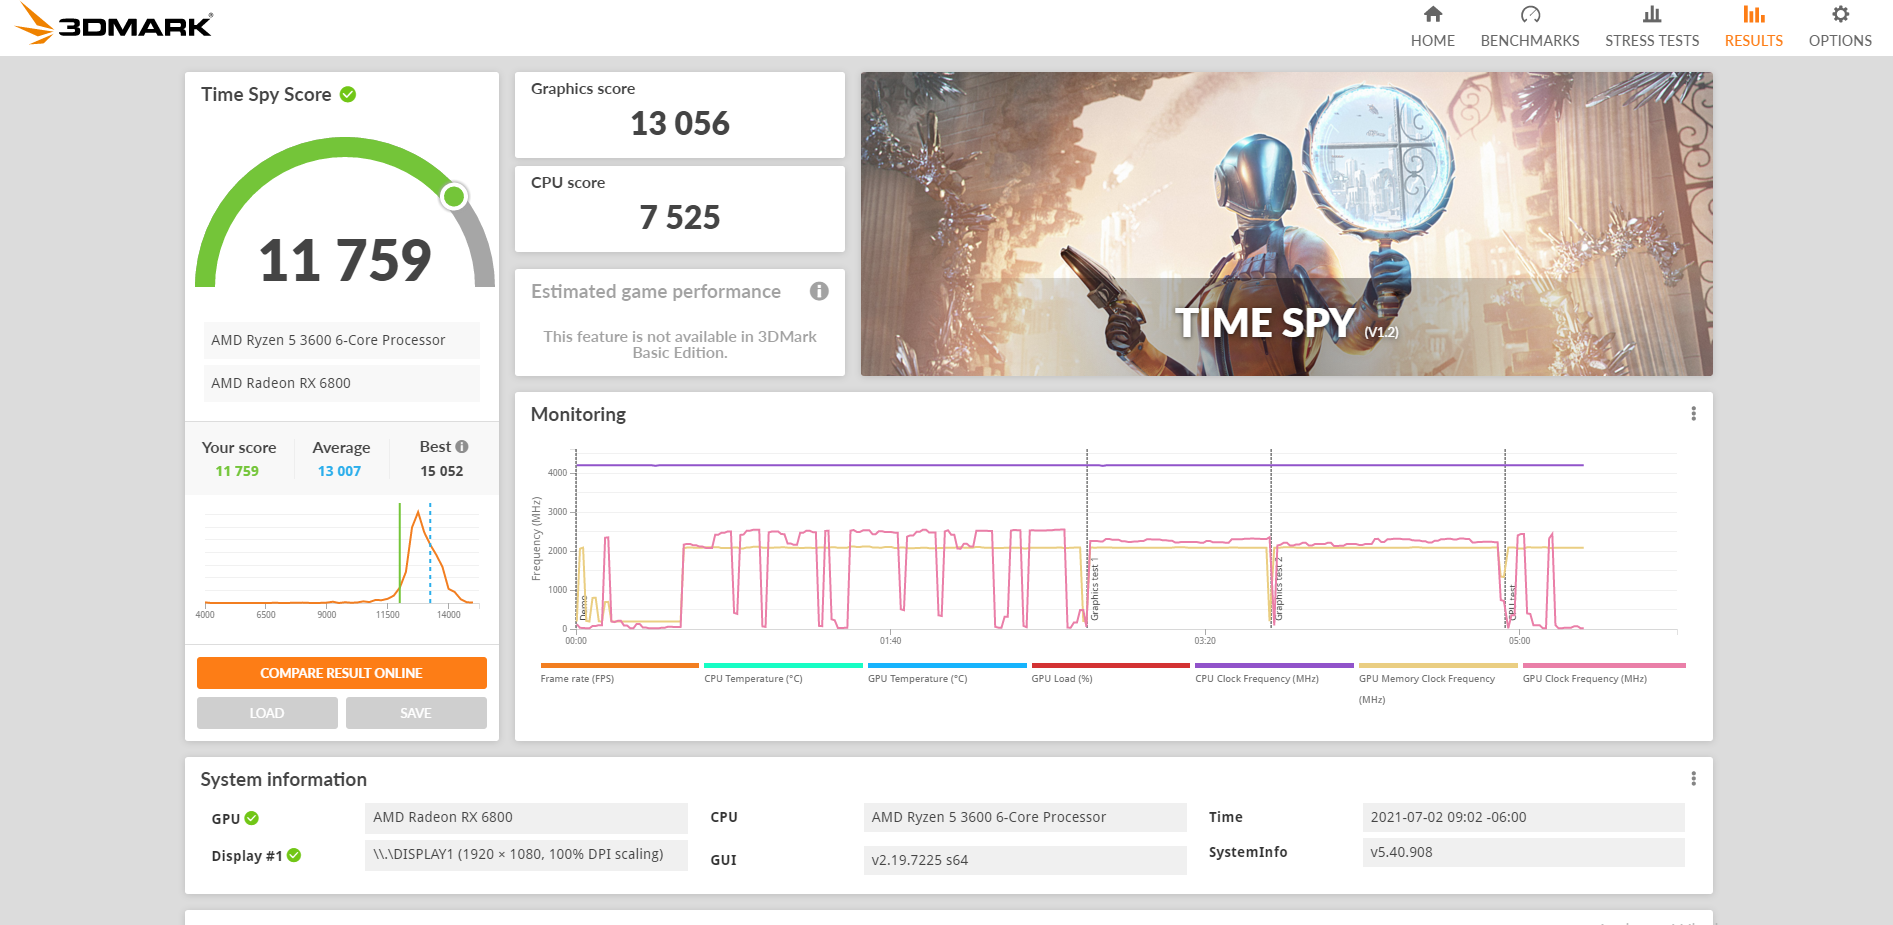Toggle the Frame rate (FPS) legend

tap(577, 679)
